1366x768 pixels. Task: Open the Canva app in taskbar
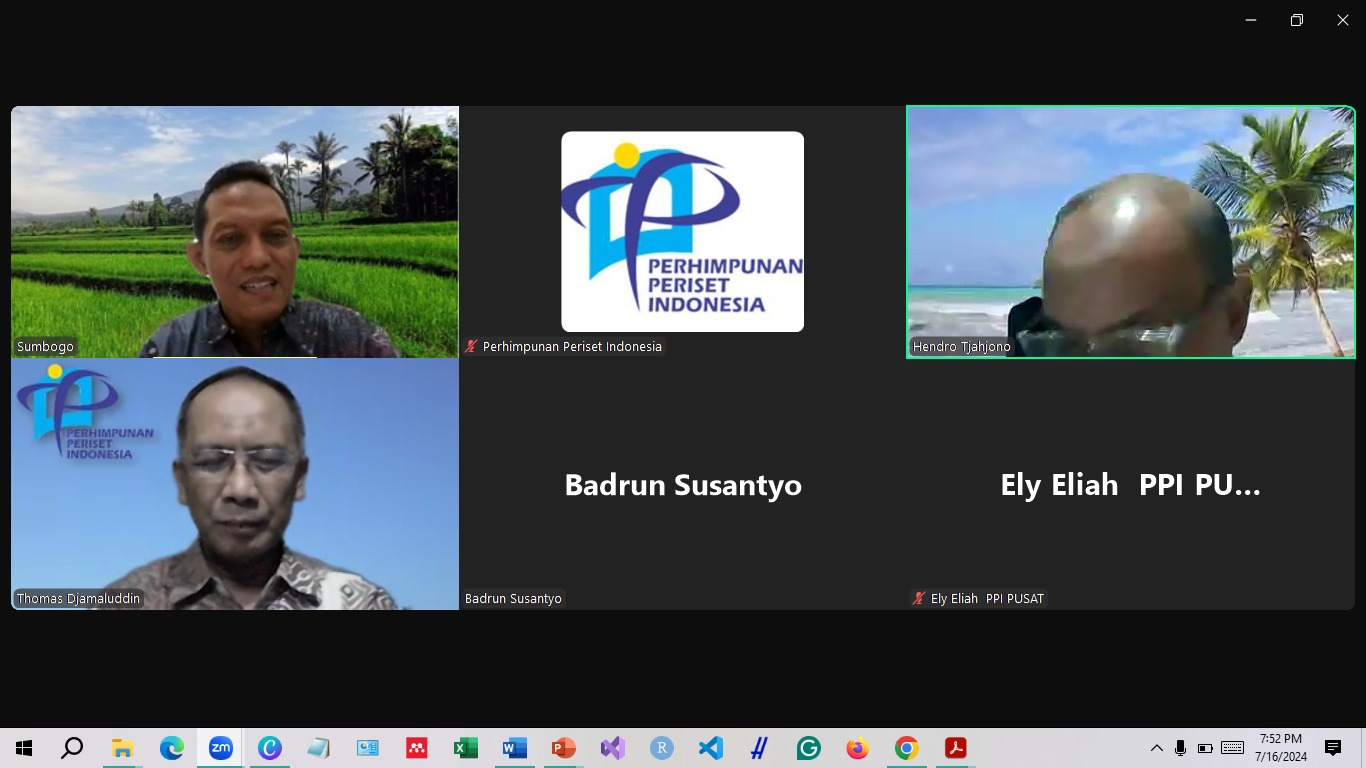pos(269,748)
